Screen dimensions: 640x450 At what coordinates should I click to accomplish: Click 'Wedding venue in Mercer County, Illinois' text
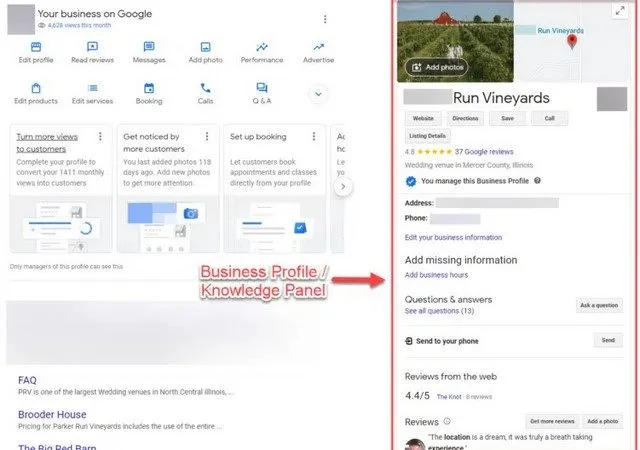click(x=469, y=165)
